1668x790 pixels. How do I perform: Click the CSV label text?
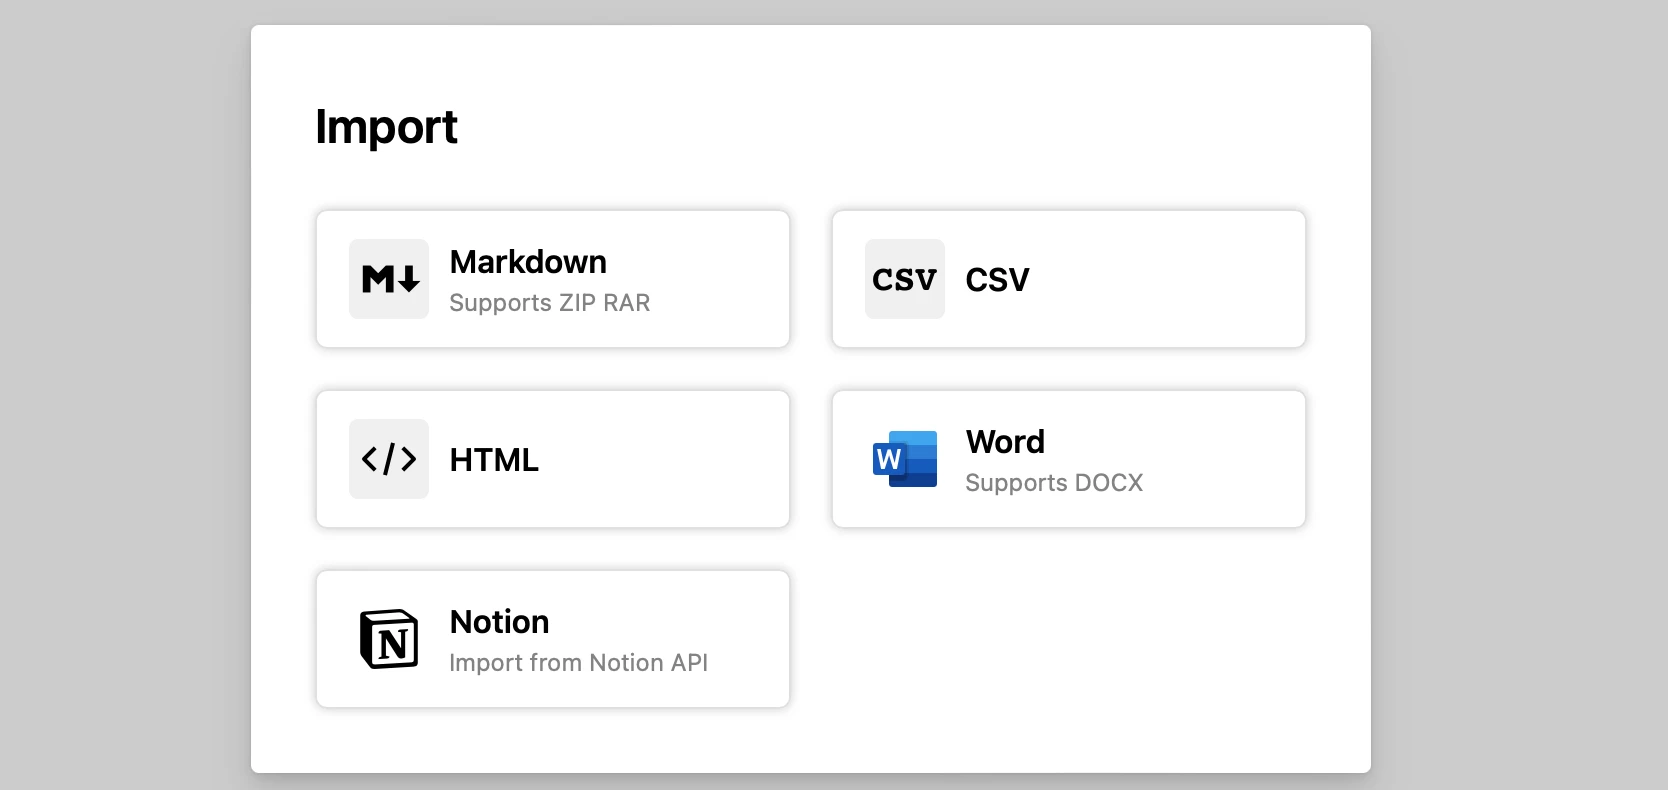[997, 280]
